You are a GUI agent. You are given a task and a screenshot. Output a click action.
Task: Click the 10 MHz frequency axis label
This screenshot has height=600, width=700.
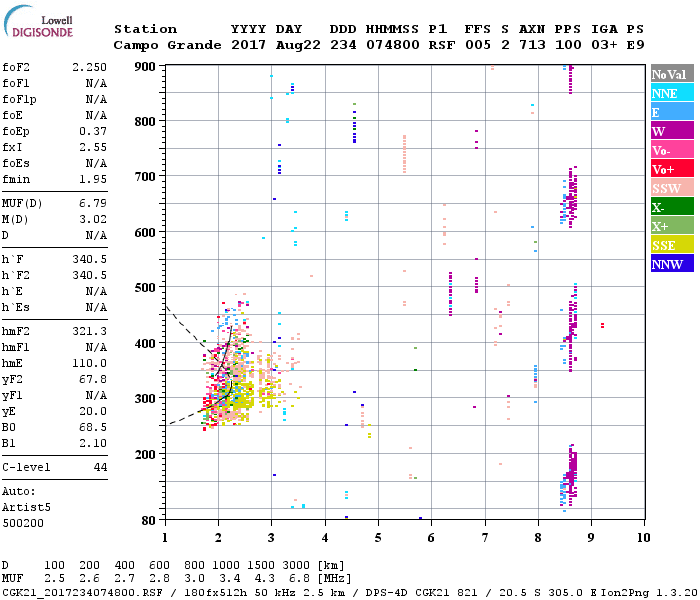(x=643, y=538)
